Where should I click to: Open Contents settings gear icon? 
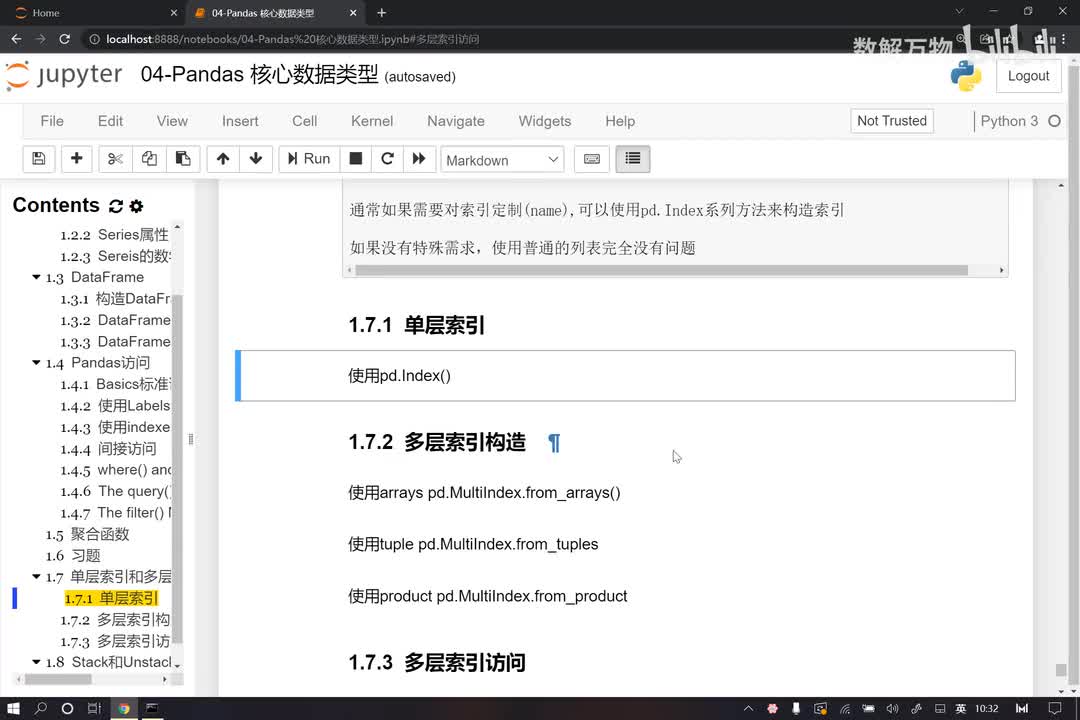point(136,206)
